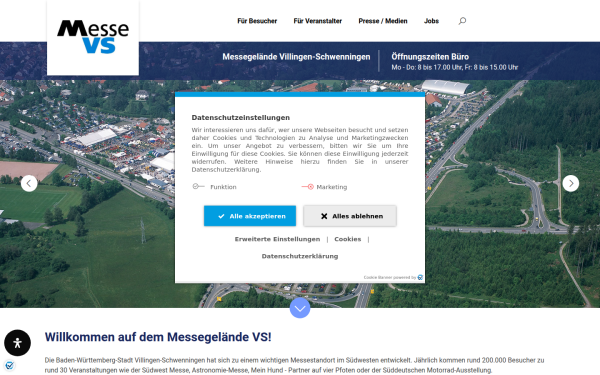600x375 pixels.
Task: Click the opening hours line Mo - Do
Action: click(455, 67)
